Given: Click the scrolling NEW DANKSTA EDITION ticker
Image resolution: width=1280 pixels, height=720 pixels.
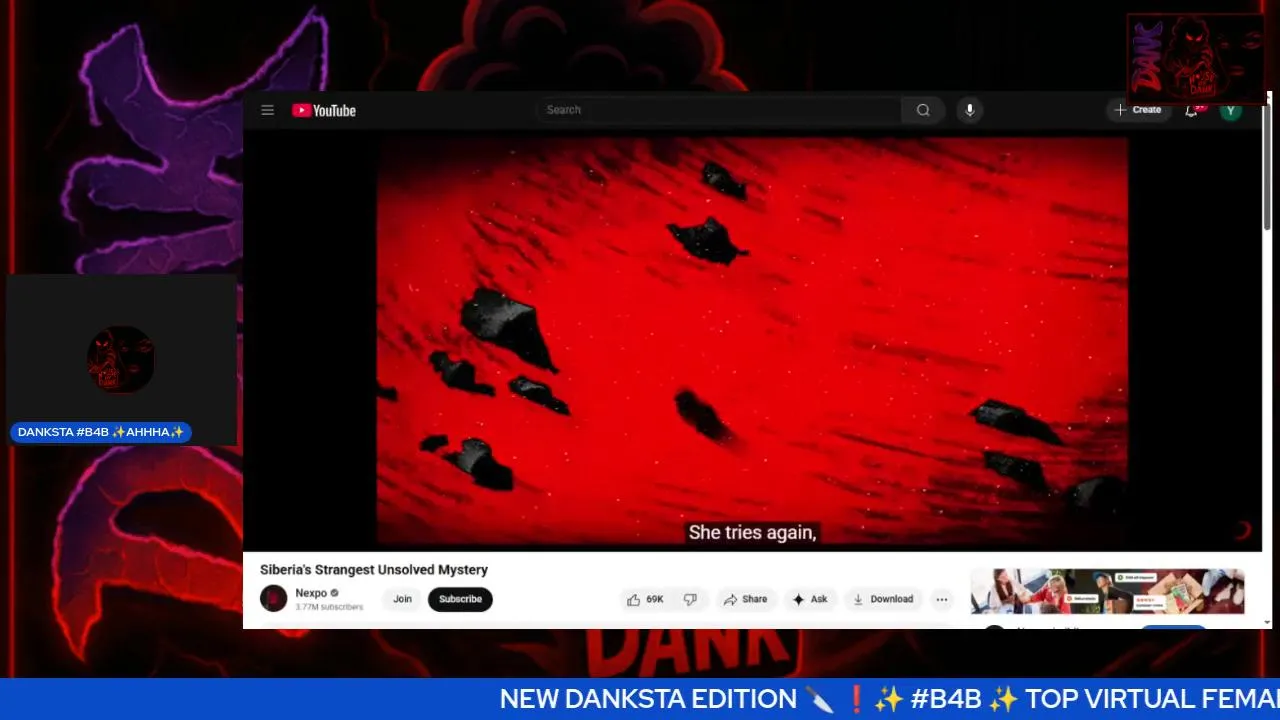Looking at the screenshot, I should [x=640, y=699].
